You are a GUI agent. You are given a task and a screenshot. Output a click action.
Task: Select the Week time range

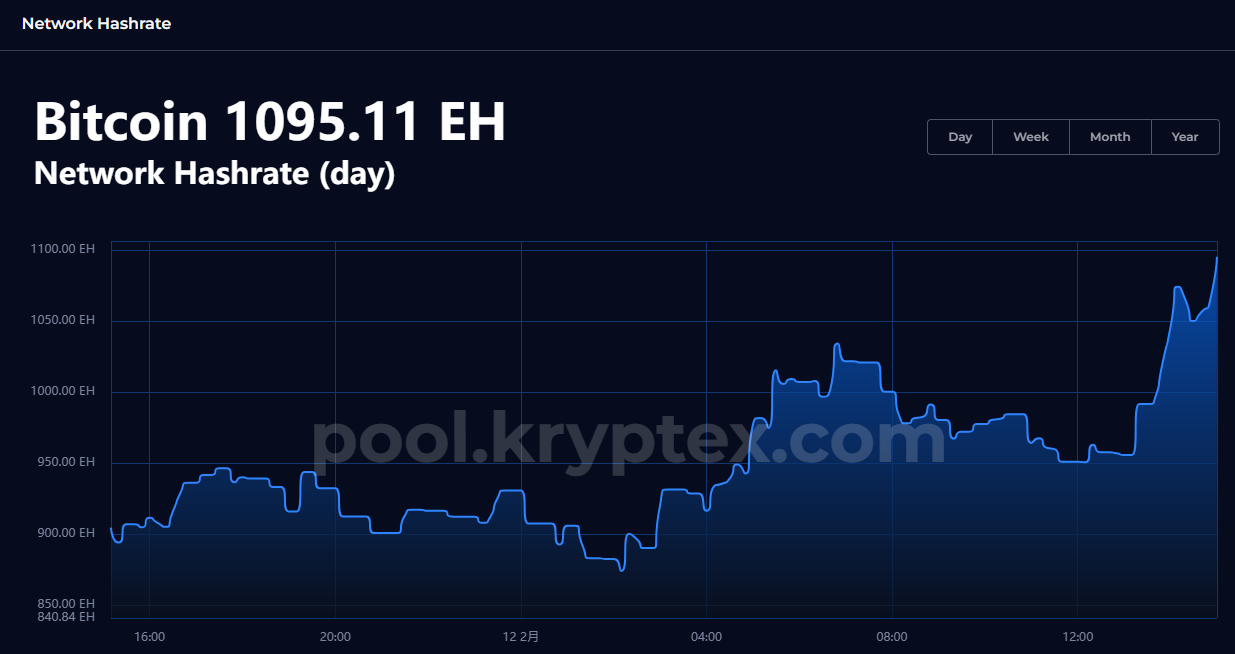click(1031, 137)
